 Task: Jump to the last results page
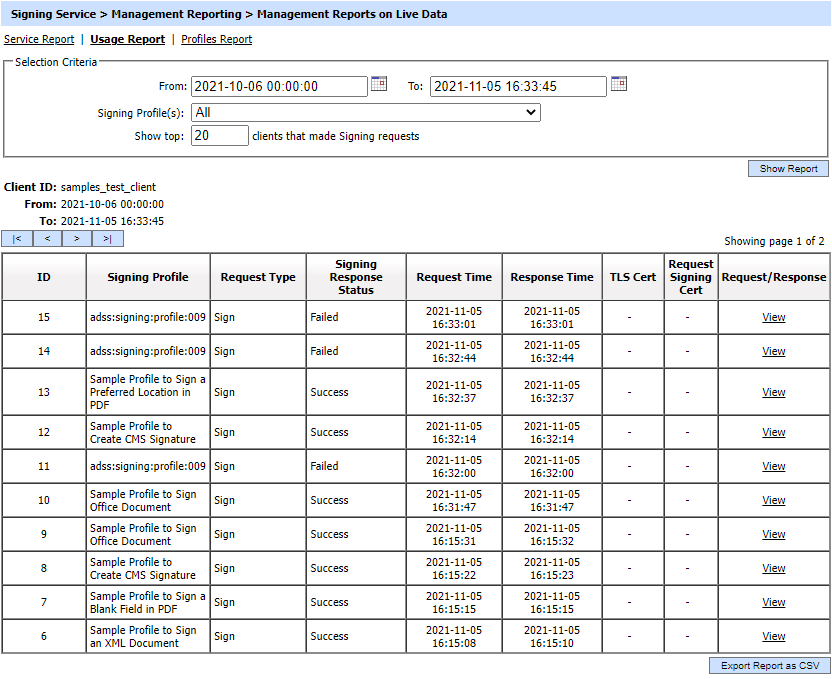[x=107, y=239]
